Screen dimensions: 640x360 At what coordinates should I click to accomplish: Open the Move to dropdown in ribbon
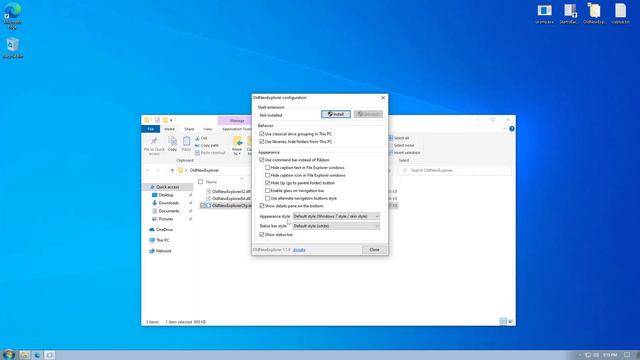point(237,146)
